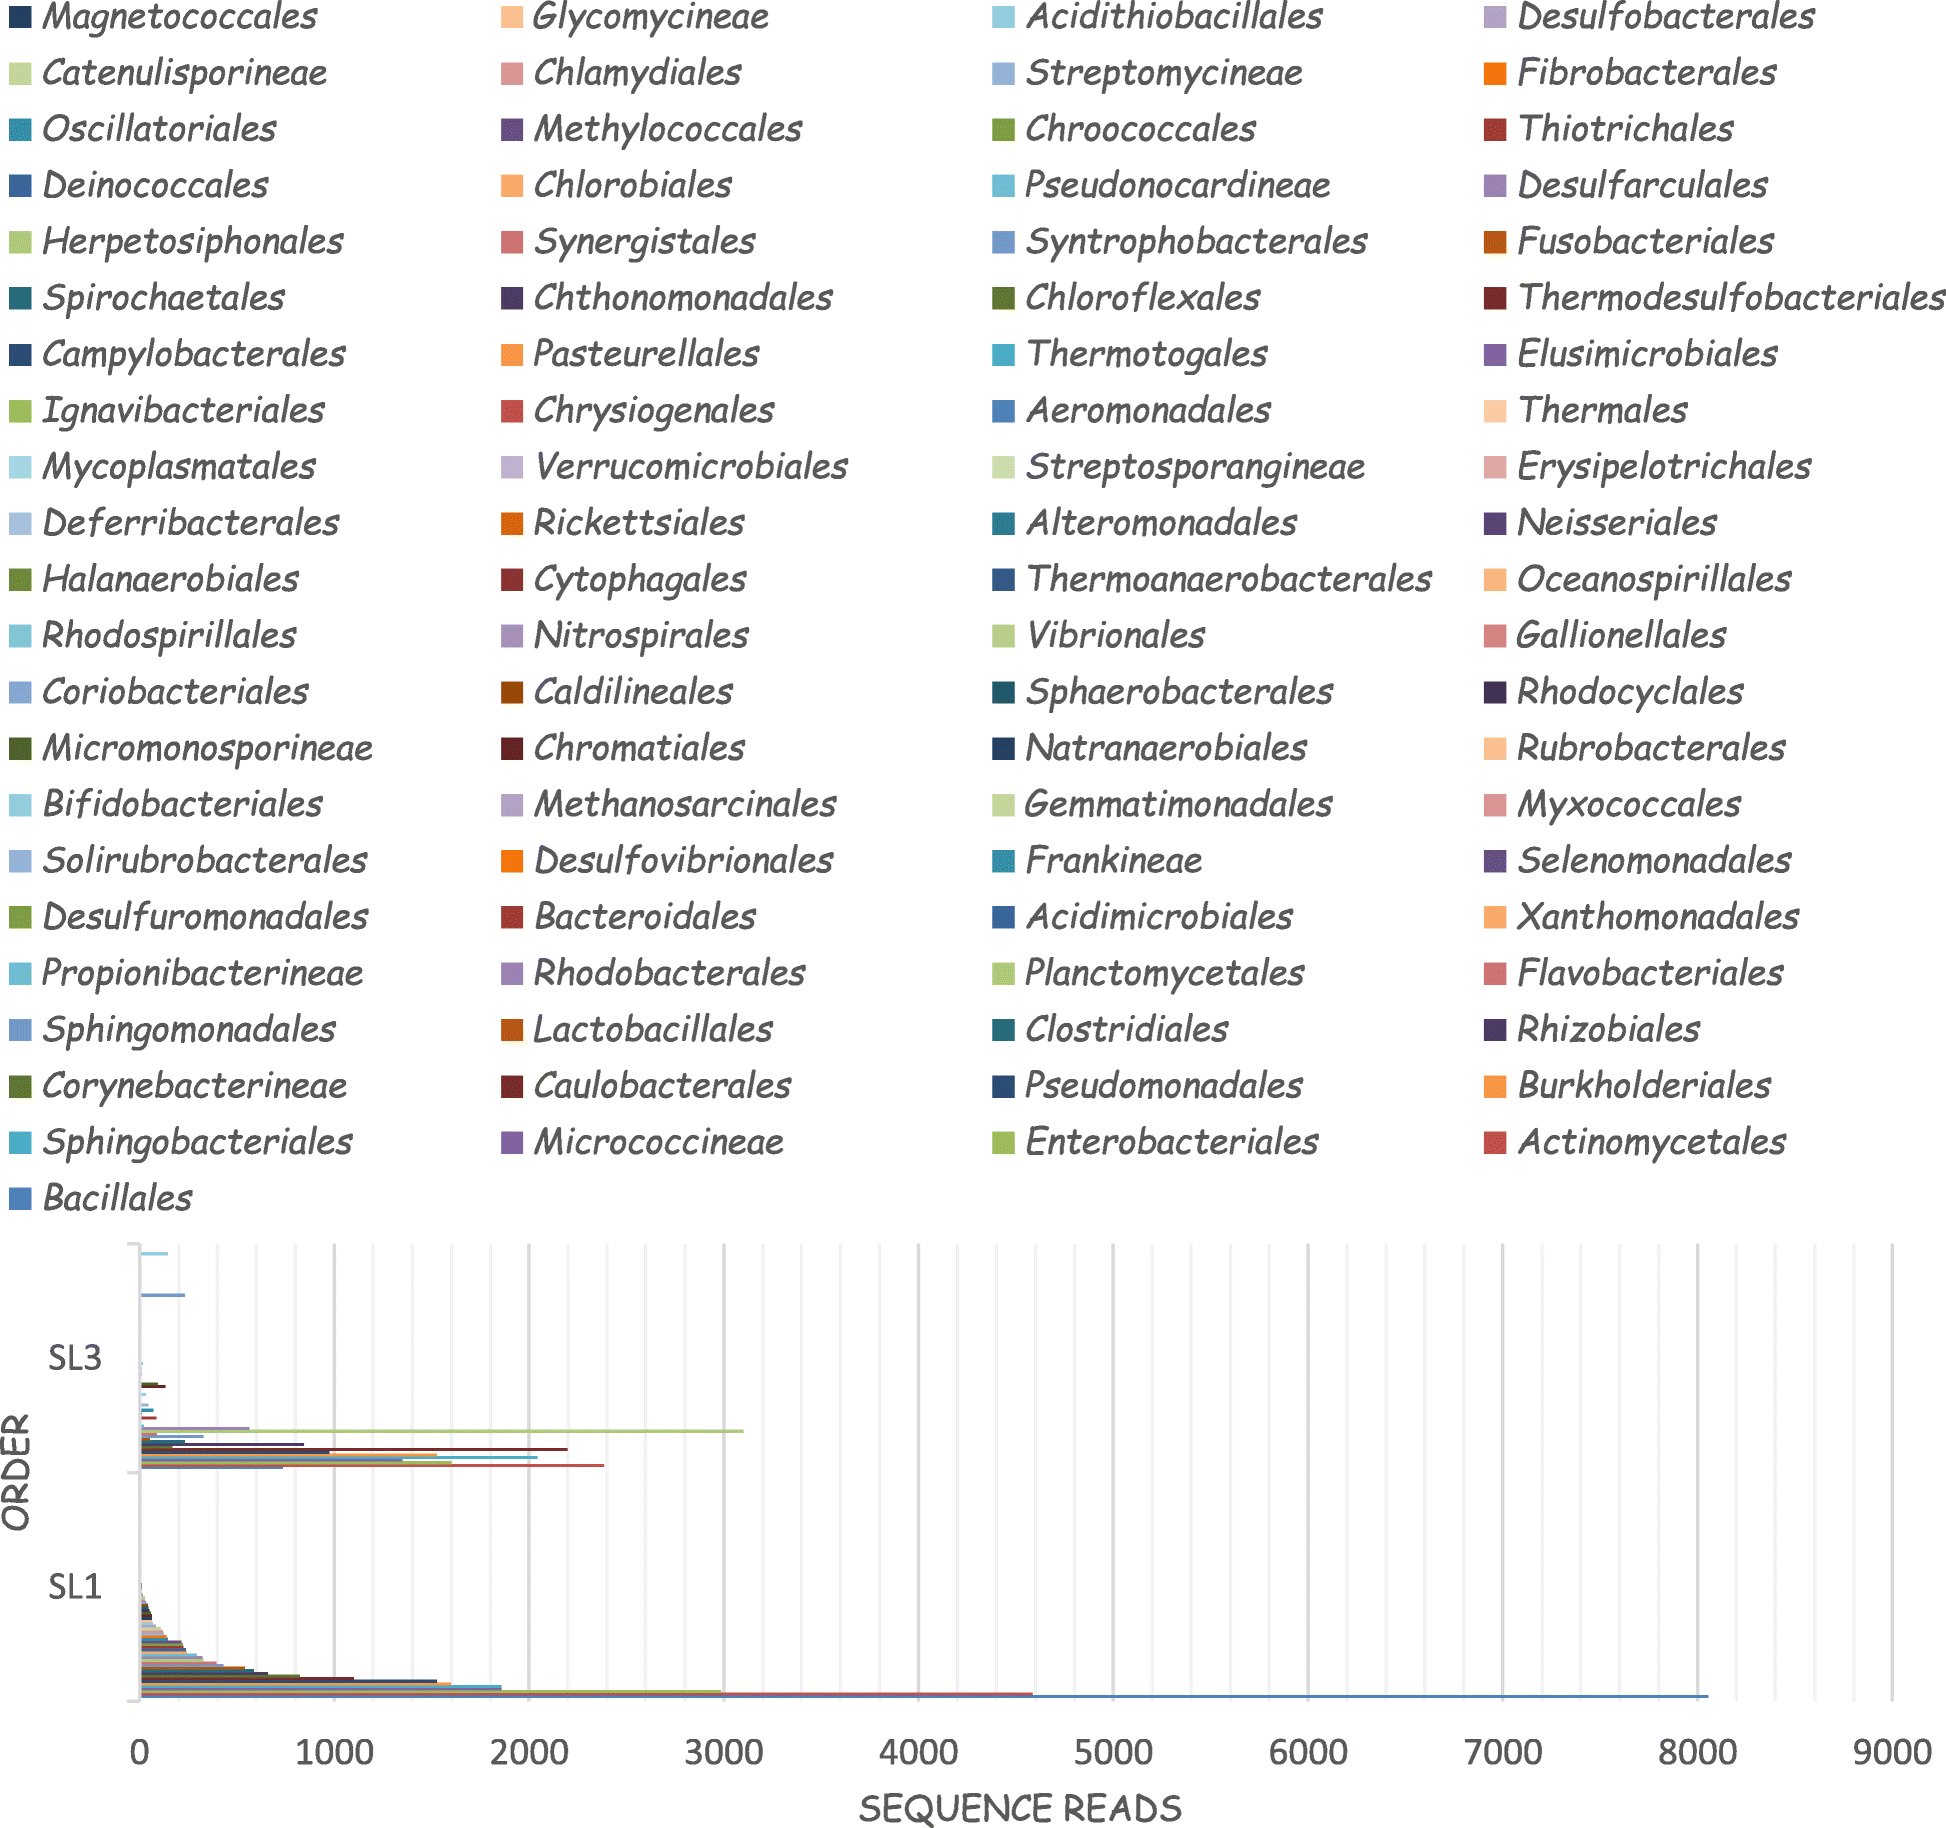Click the Desulfarculales legend label
Screen dimensions: 1946x1828
point(1642,185)
